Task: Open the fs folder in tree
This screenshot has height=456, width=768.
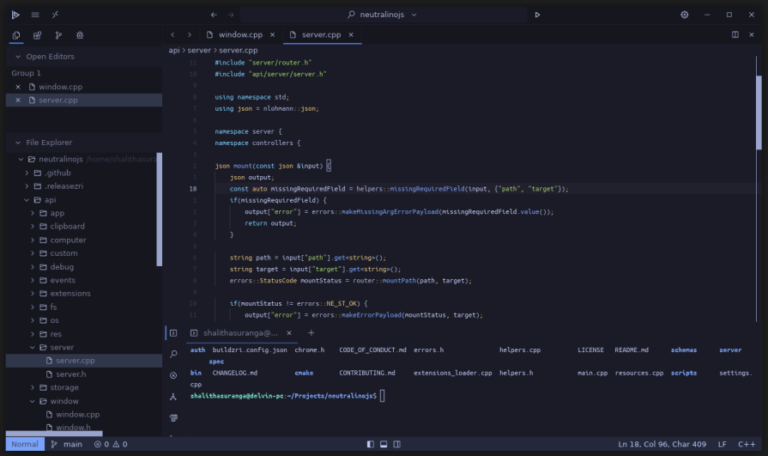Action: 53,307
